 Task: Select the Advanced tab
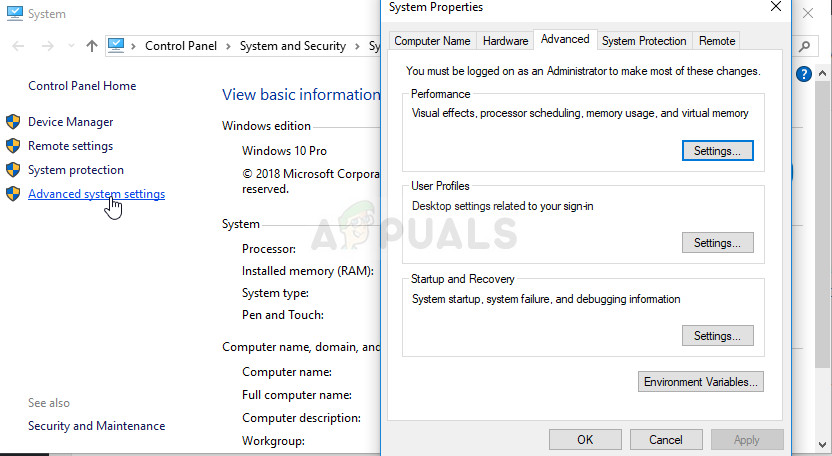(x=565, y=39)
